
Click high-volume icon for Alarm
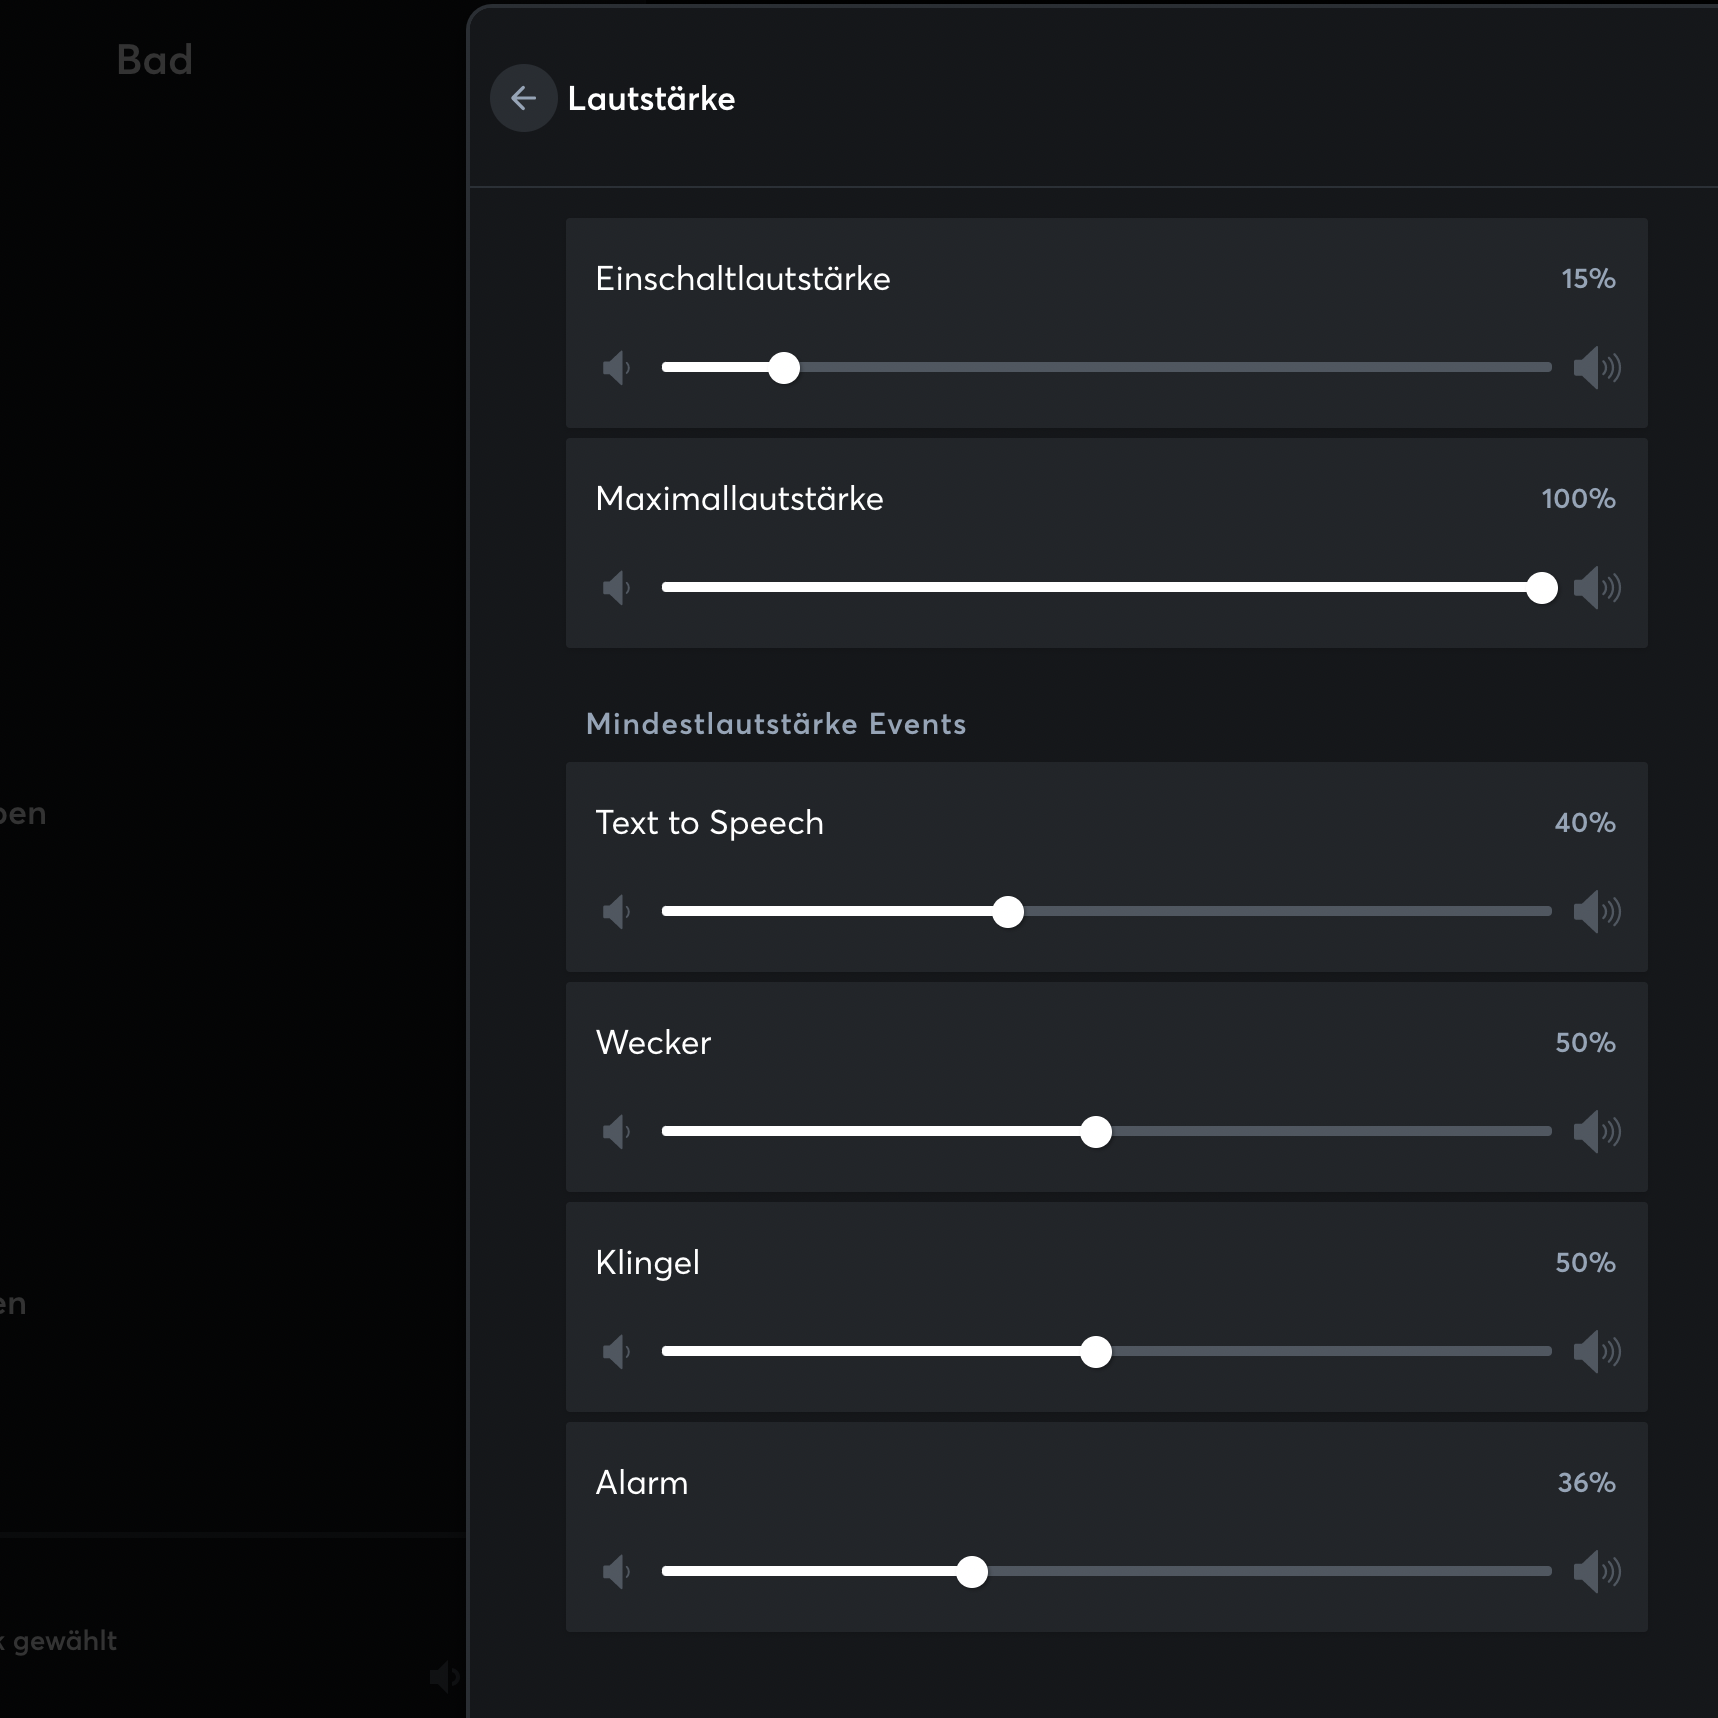(1596, 1572)
